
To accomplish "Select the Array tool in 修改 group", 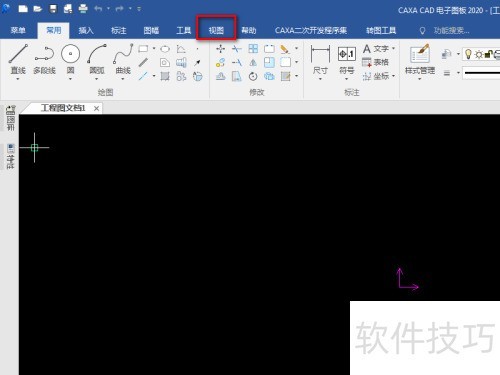I will click(x=253, y=49).
